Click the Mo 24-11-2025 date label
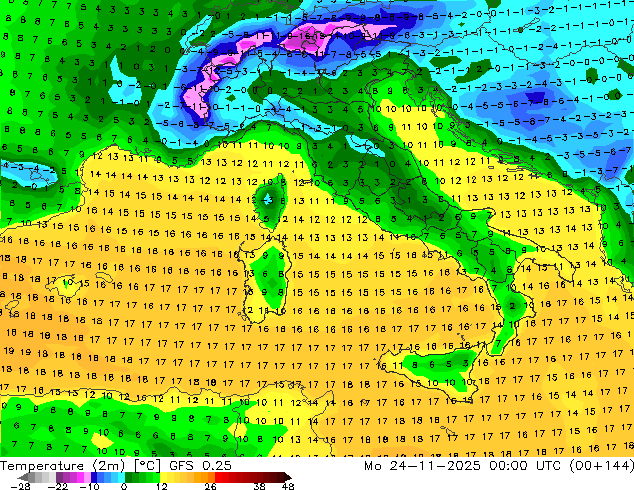634x490 pixels. pyautogui.click(x=422, y=466)
